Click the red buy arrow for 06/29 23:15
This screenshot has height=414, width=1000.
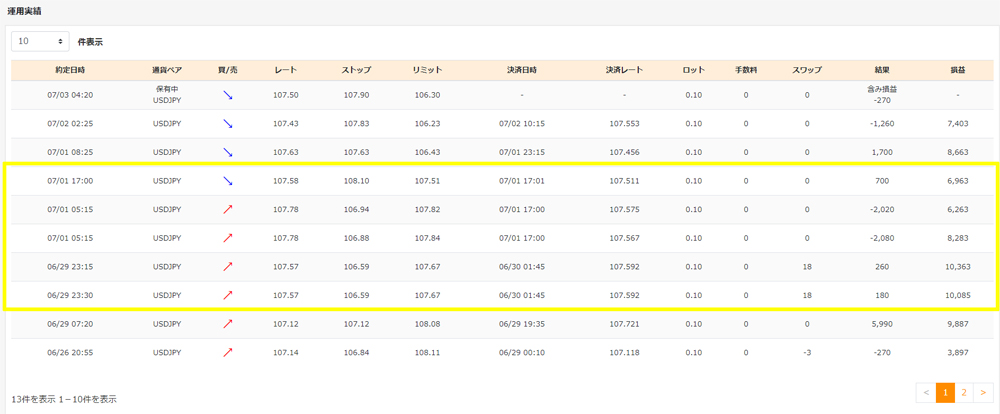pyautogui.click(x=228, y=267)
